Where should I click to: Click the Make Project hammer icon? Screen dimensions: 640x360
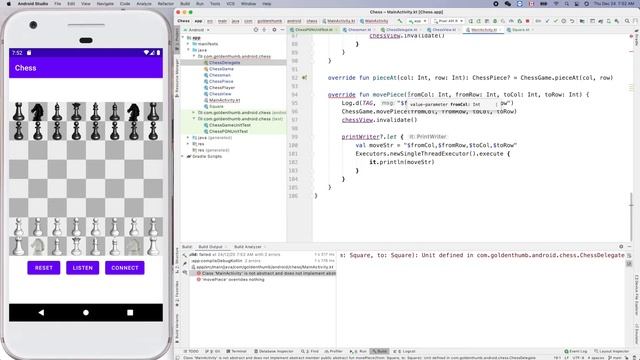coord(400,21)
